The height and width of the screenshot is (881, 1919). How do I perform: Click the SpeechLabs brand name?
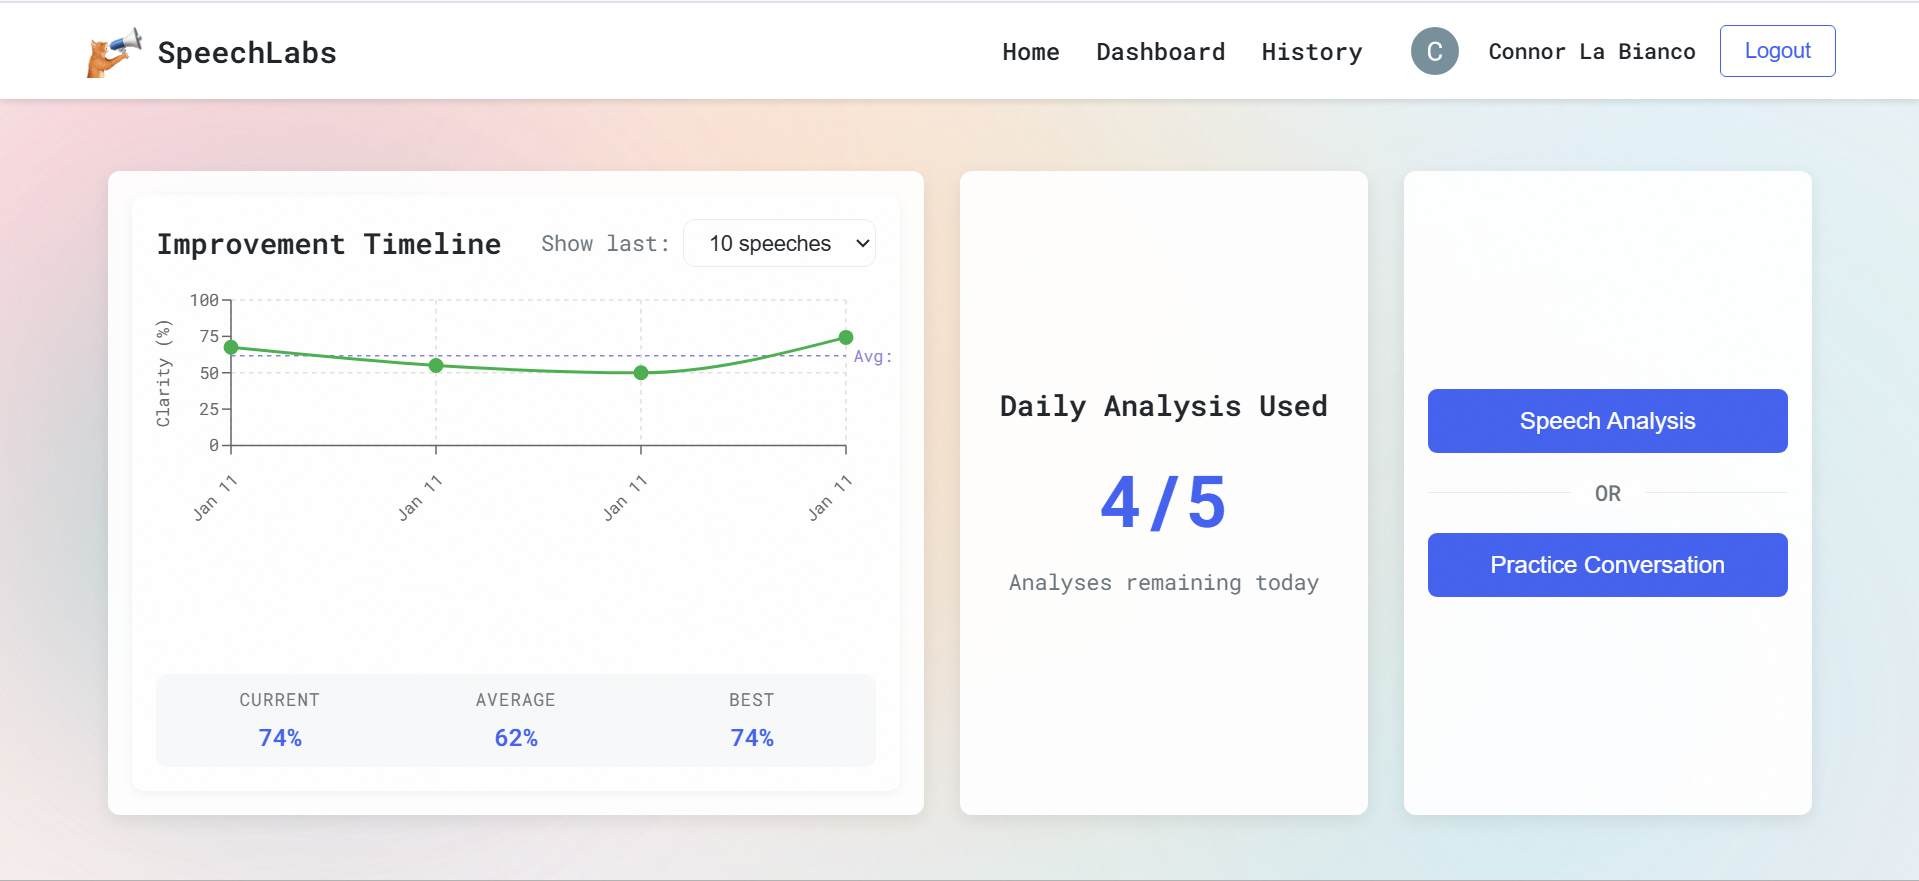coord(247,53)
